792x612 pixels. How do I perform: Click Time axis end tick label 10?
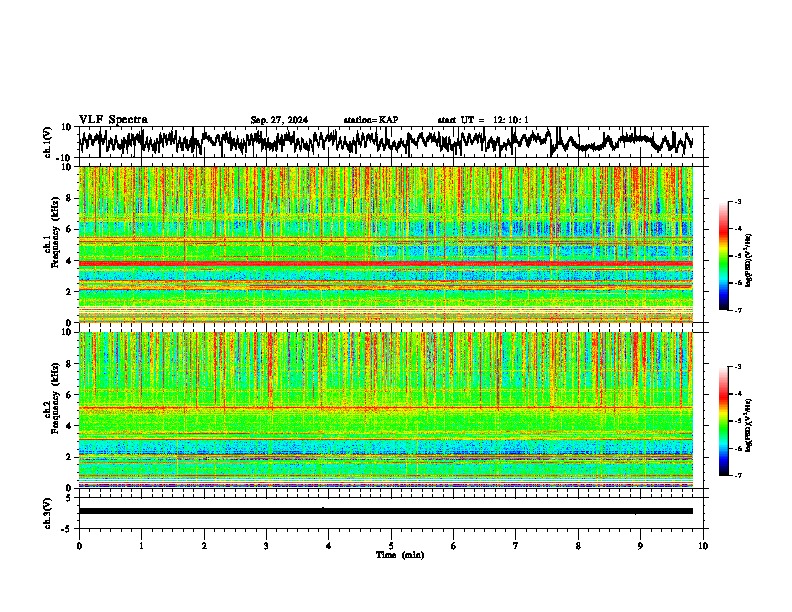(703, 546)
